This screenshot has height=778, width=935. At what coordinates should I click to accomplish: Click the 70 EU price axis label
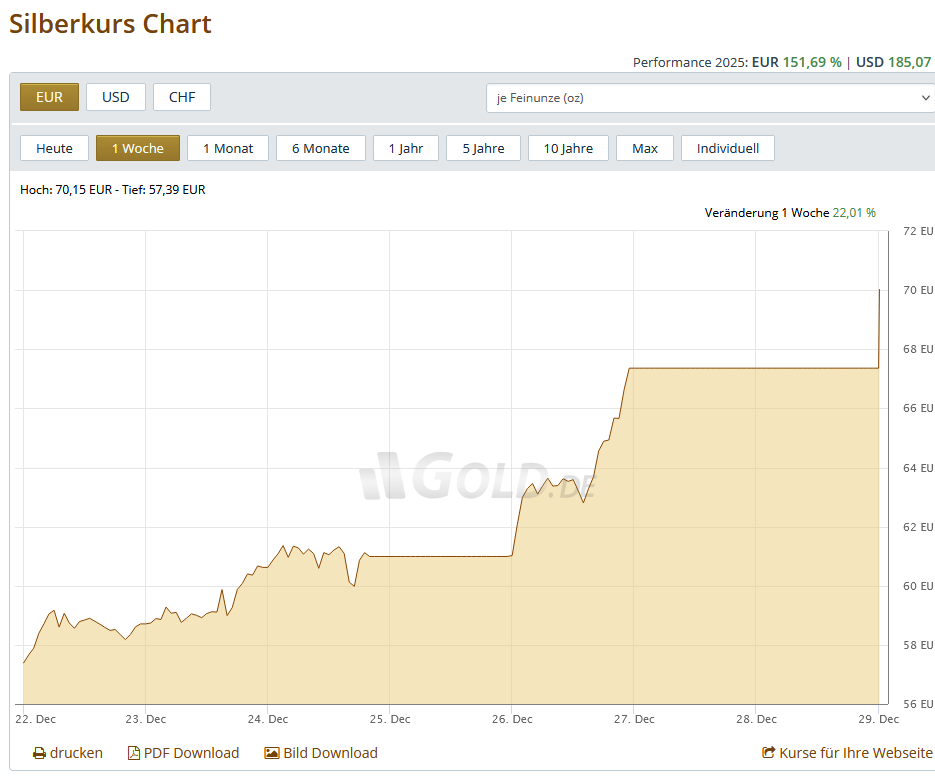coord(918,290)
